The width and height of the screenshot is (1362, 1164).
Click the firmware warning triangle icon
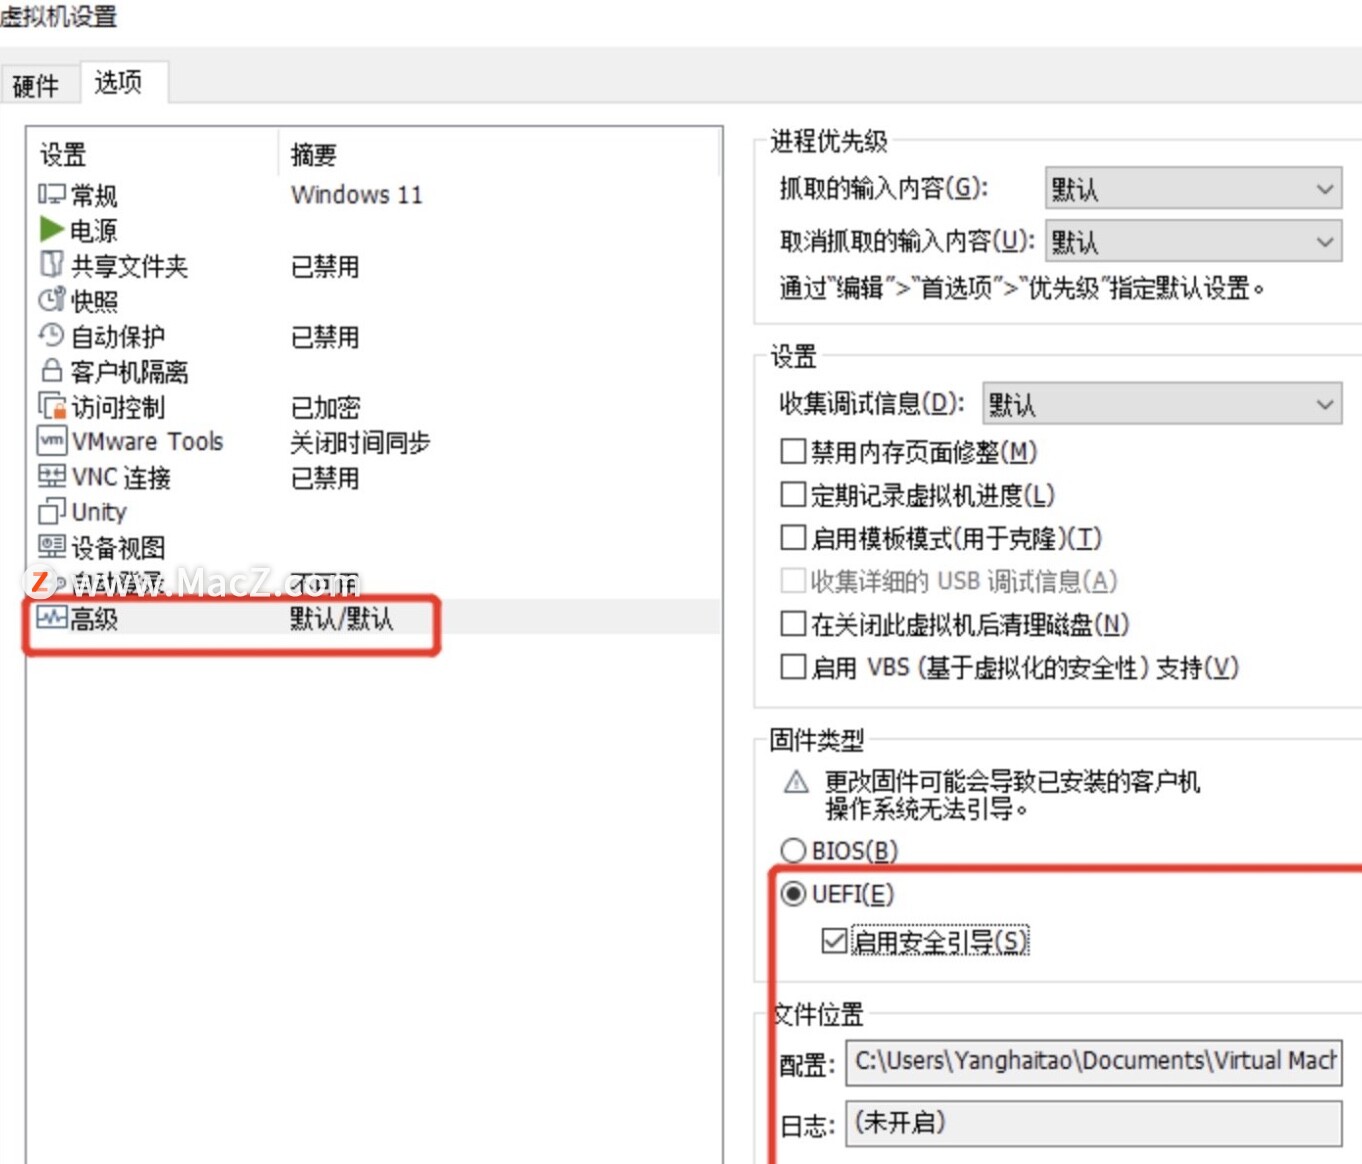coord(796,781)
